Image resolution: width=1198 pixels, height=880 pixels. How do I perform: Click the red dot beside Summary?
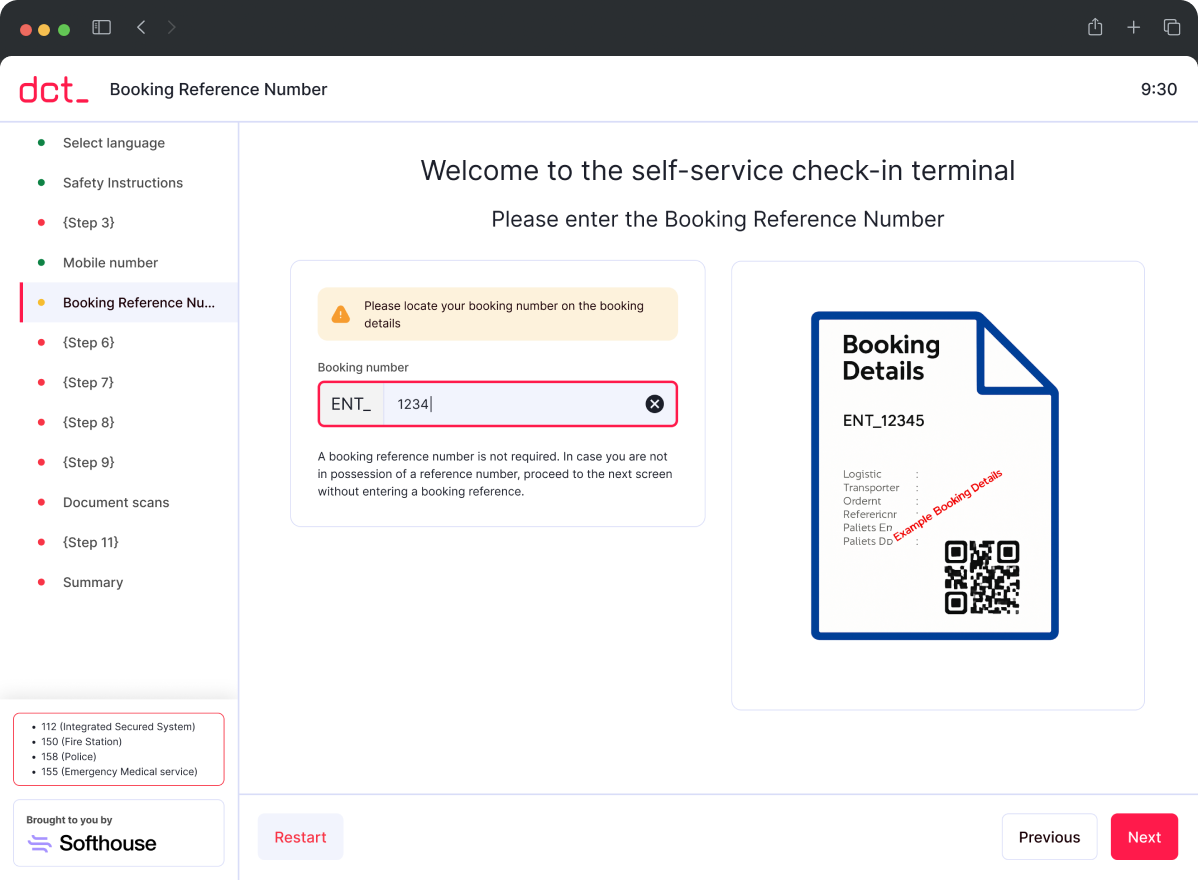coord(41,582)
